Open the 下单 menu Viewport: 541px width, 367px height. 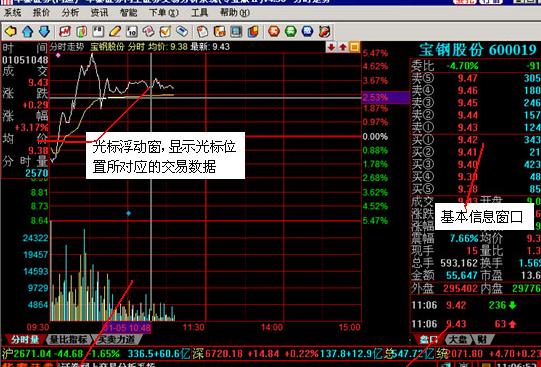pos(164,13)
